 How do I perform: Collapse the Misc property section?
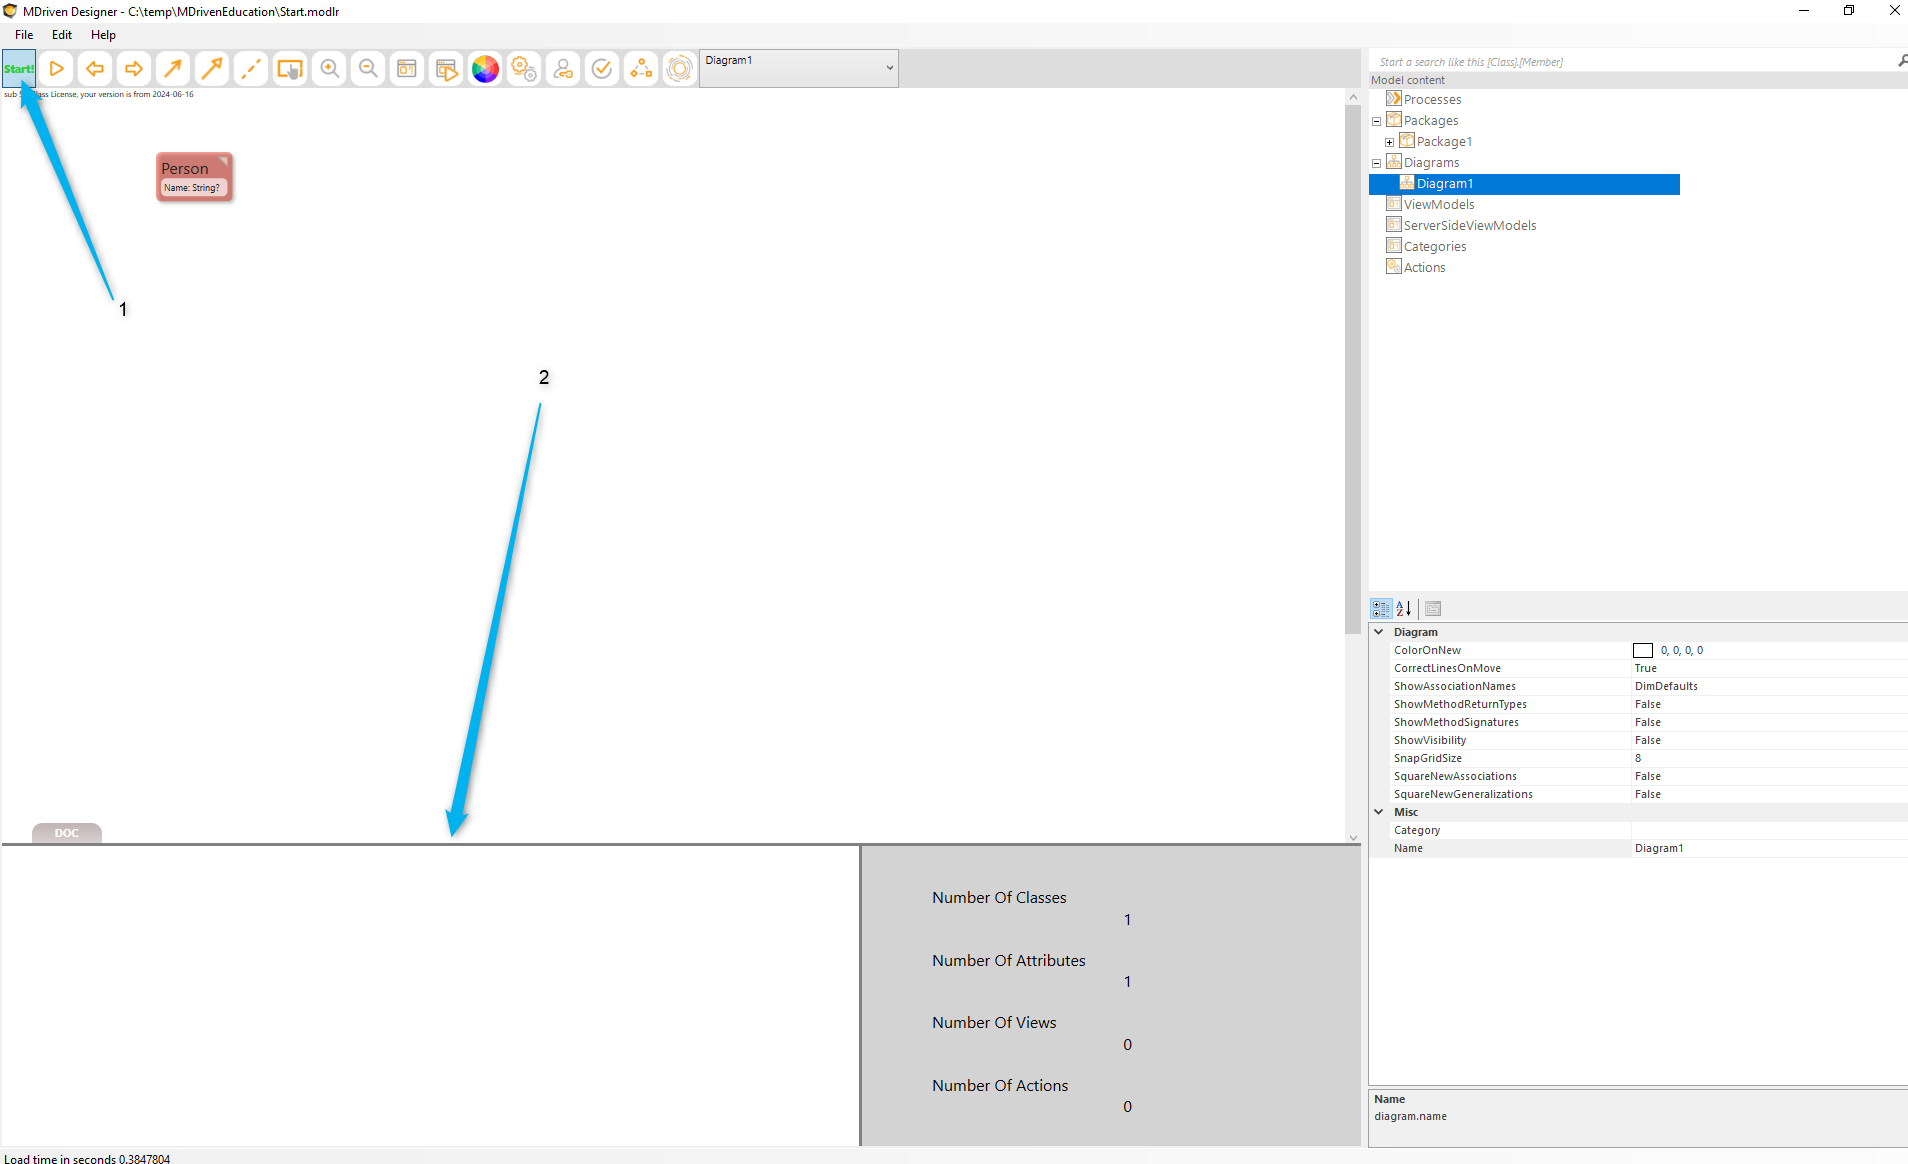pos(1379,812)
